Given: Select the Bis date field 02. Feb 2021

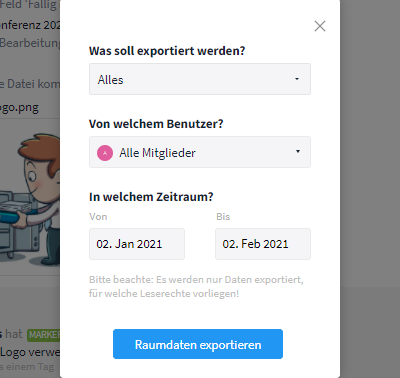Looking at the screenshot, I should 263,244.
